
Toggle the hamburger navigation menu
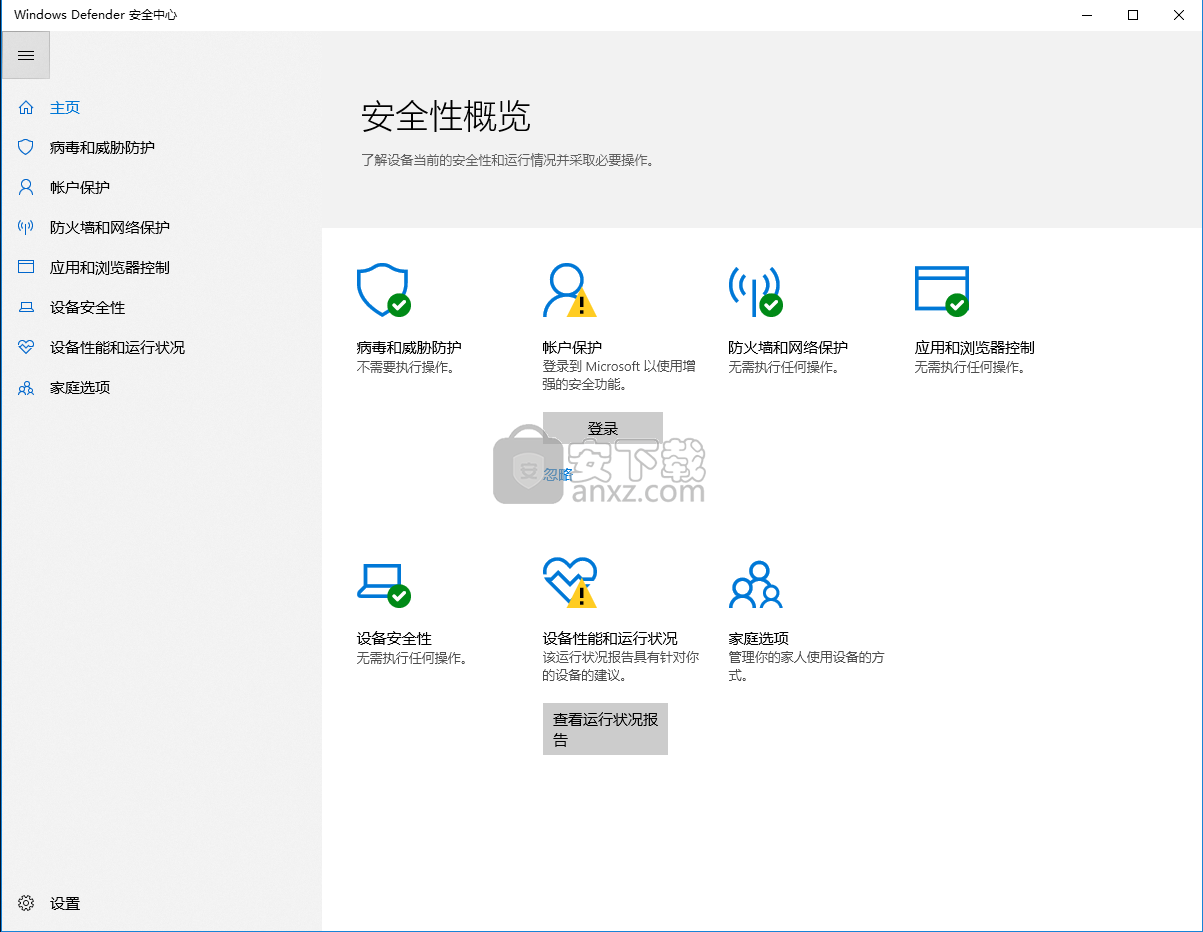click(x=26, y=55)
